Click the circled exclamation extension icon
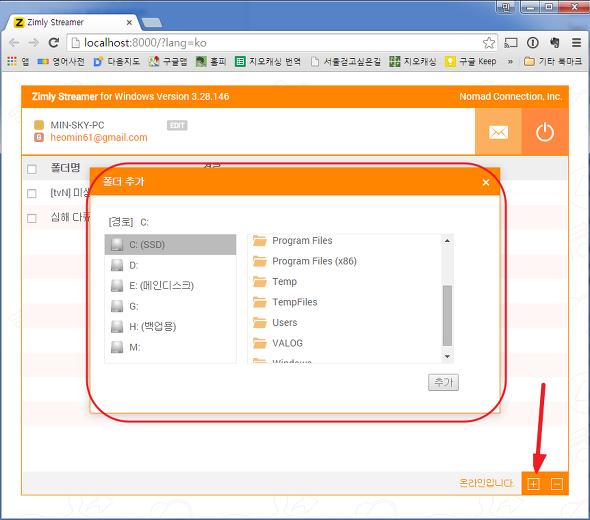Image resolution: width=590 pixels, height=520 pixels. tap(532, 43)
